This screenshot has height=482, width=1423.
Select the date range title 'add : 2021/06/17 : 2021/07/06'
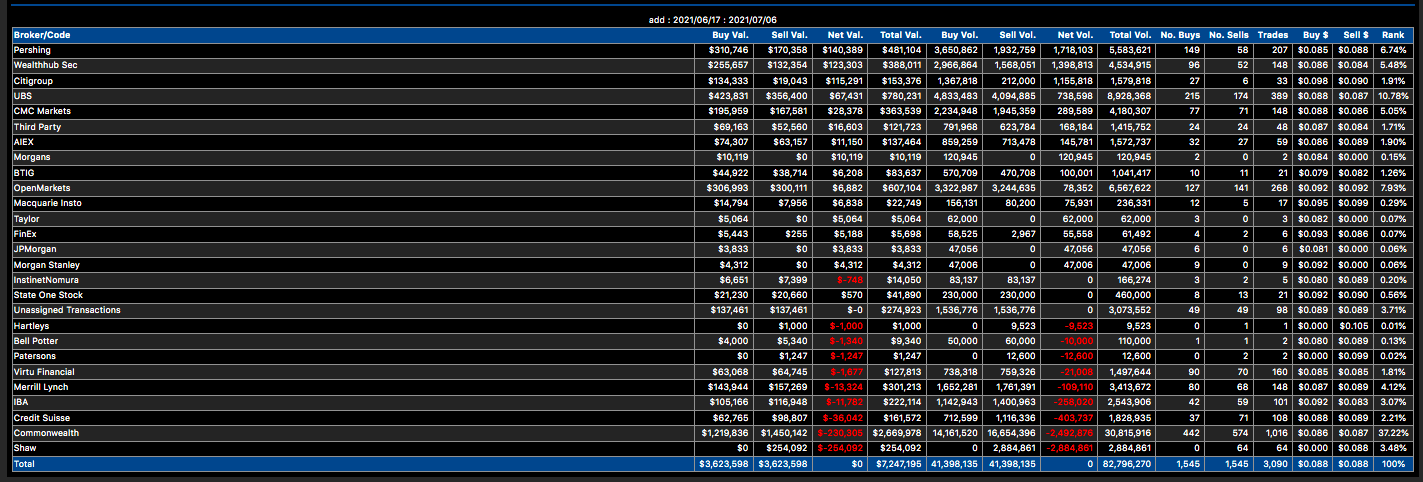(711, 20)
